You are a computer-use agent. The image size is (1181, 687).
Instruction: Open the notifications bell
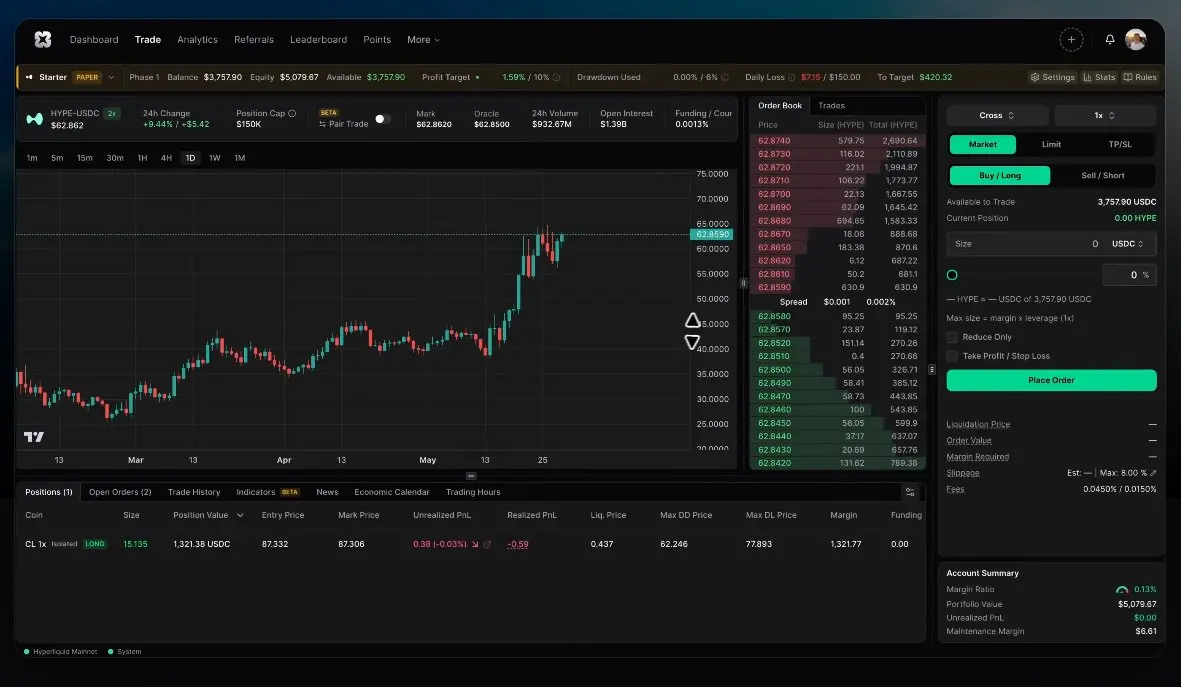[x=1109, y=39]
